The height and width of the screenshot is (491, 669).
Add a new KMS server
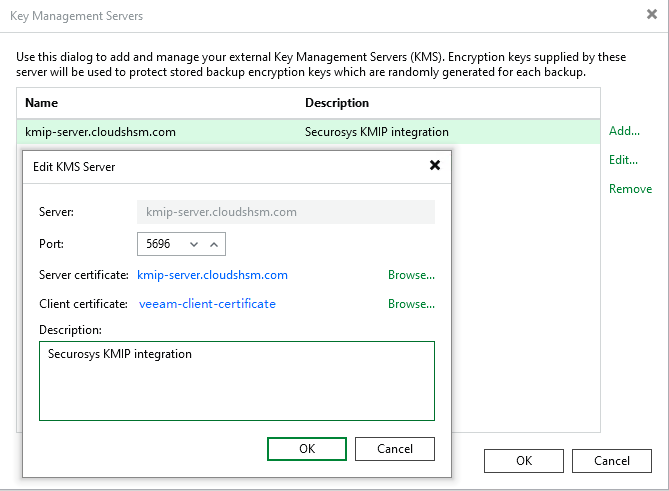(624, 131)
